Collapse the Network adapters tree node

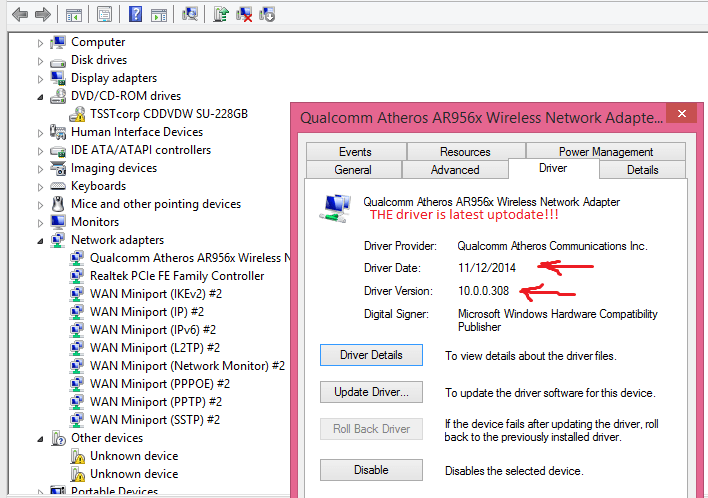41,241
